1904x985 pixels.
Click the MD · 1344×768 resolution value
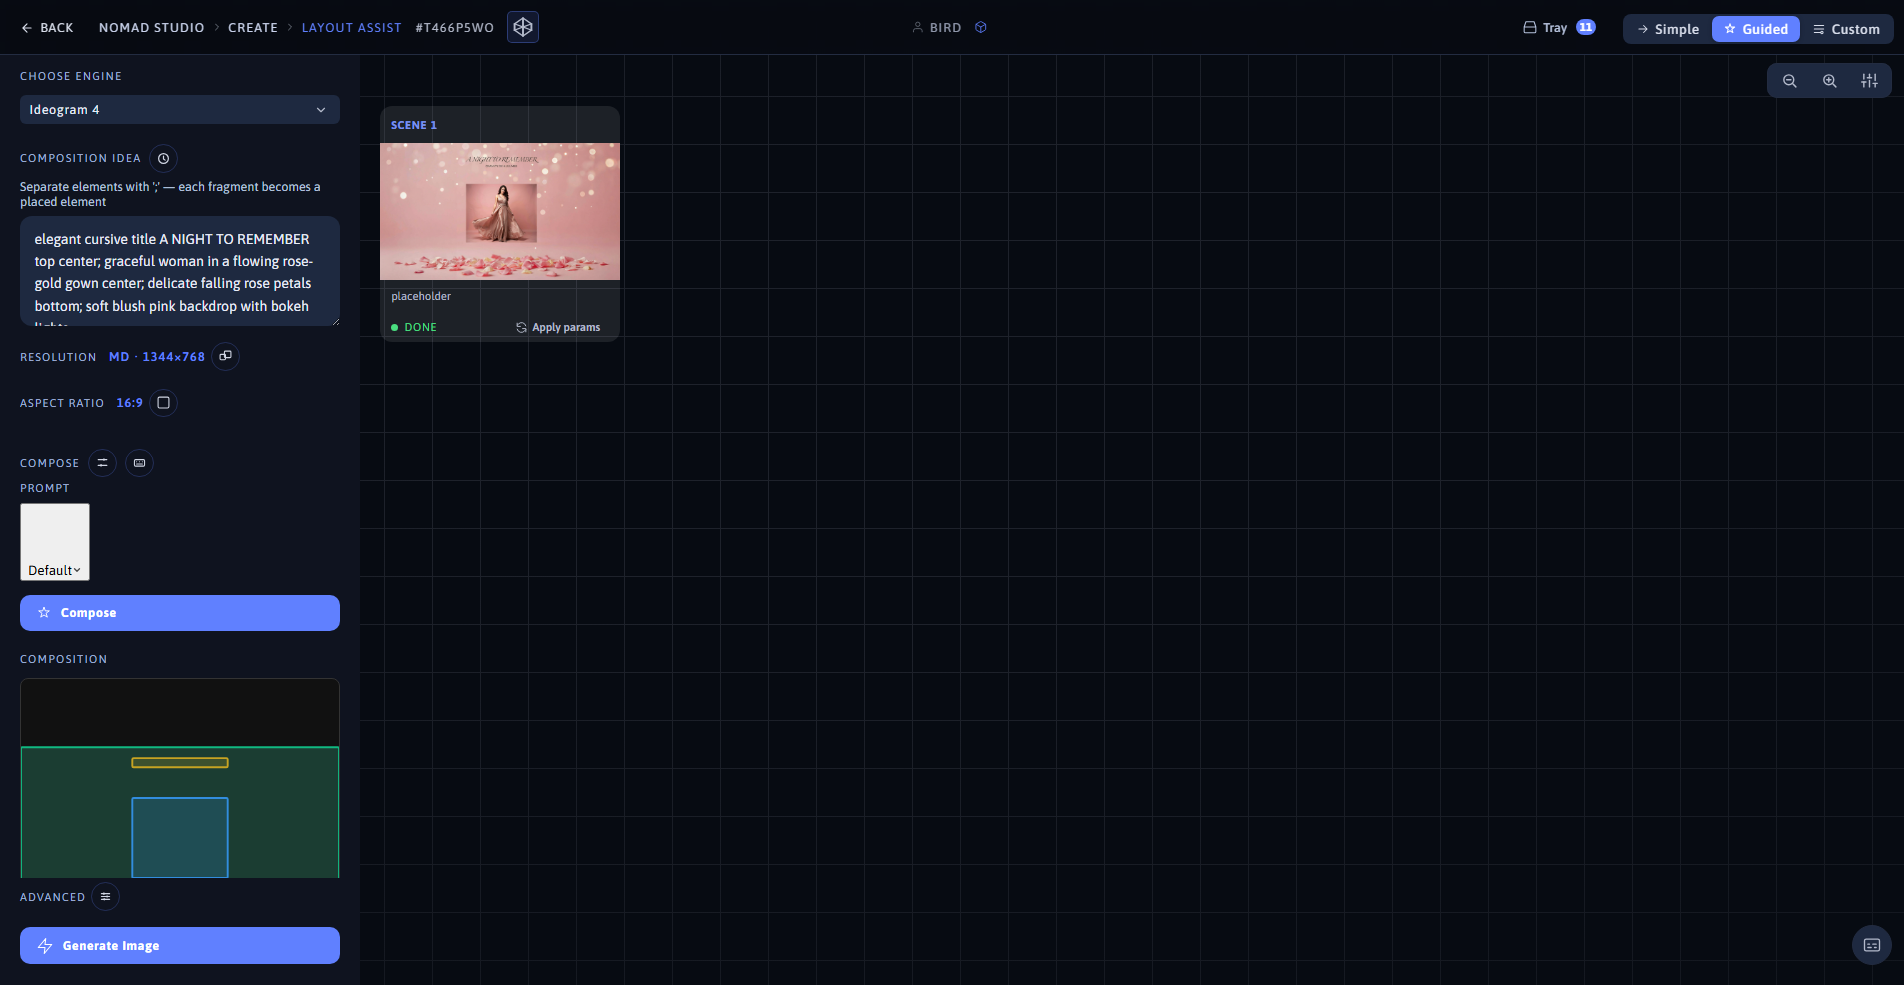click(x=157, y=357)
